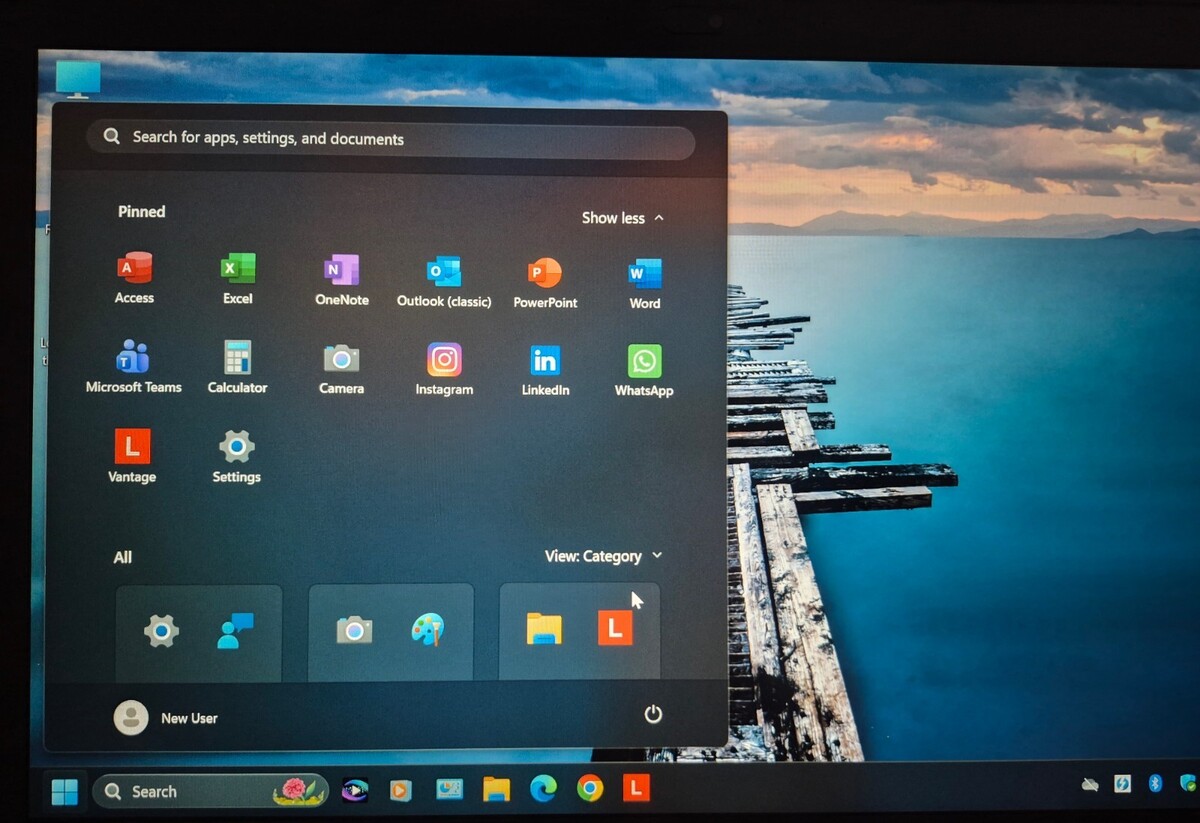Open the OneNote pinned app

click(x=341, y=279)
